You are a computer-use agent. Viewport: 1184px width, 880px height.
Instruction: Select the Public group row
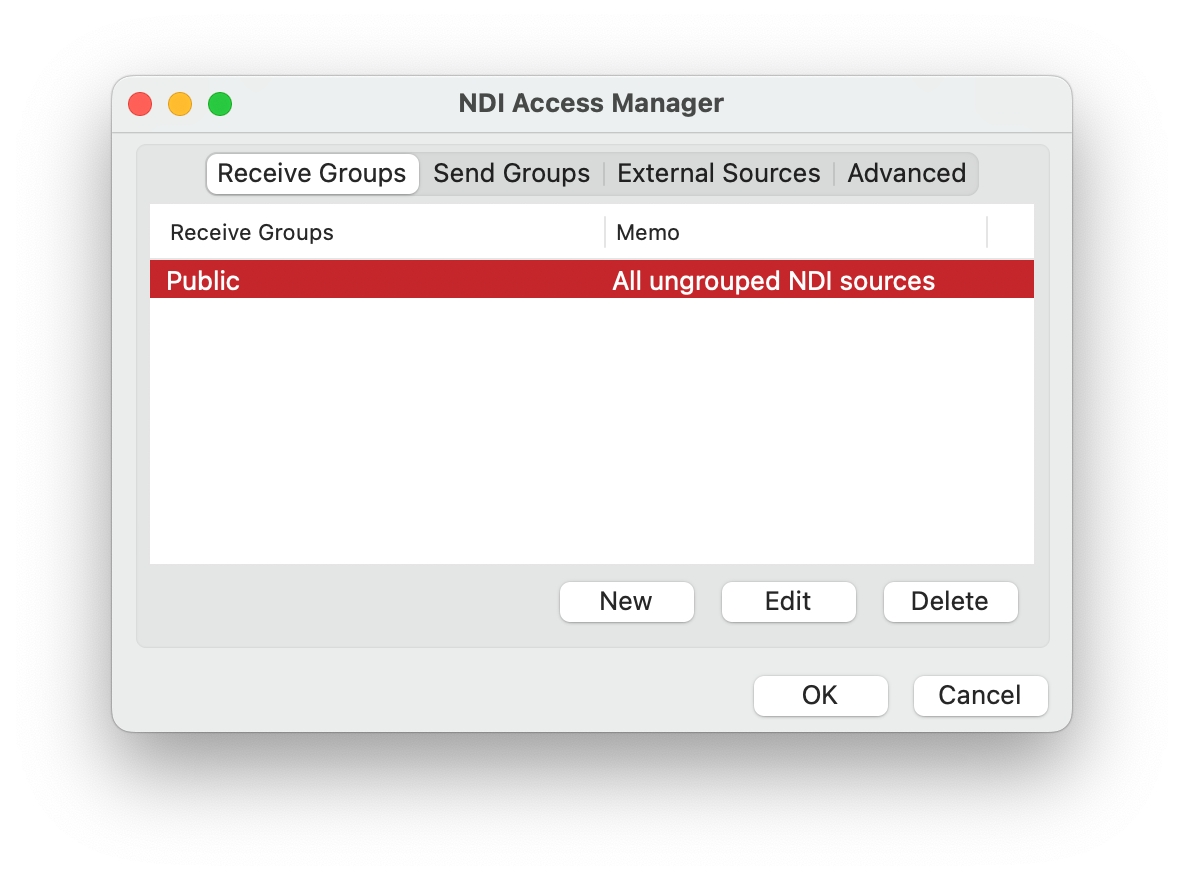tap(204, 281)
